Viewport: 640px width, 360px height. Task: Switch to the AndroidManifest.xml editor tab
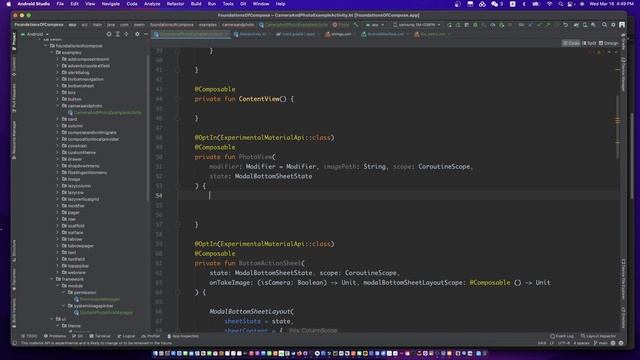pos(383,34)
